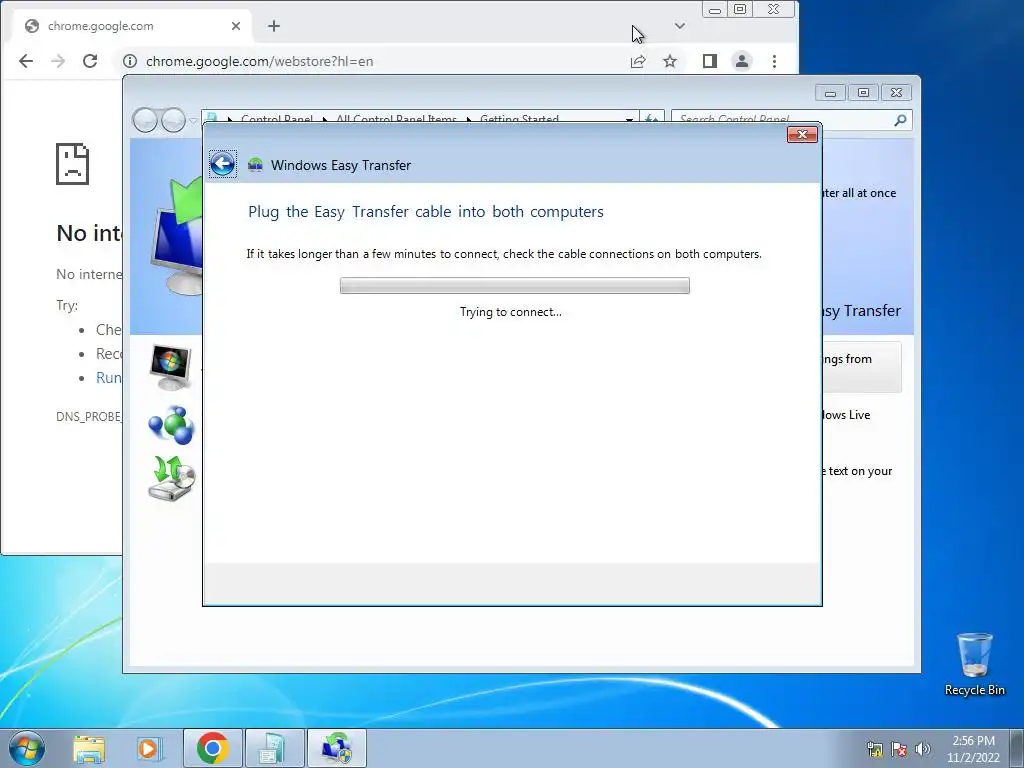
Task: Open the volume speaker tray icon
Action: tap(922, 749)
